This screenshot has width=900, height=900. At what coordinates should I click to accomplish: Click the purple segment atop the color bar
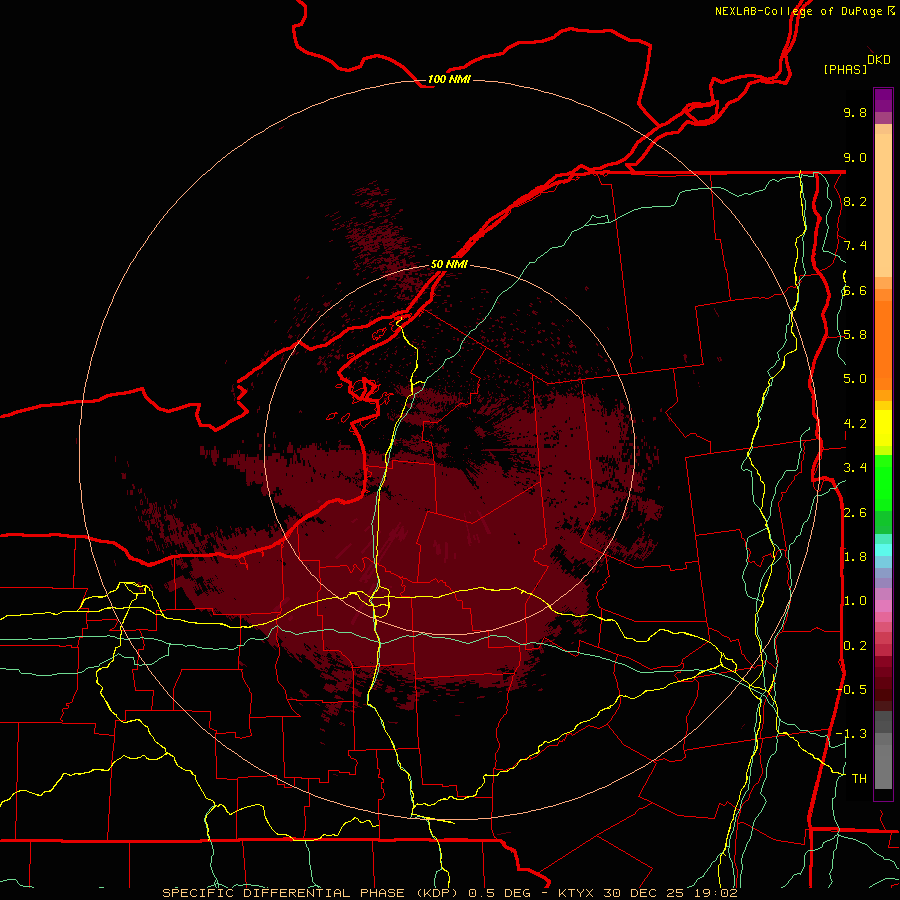point(883,101)
